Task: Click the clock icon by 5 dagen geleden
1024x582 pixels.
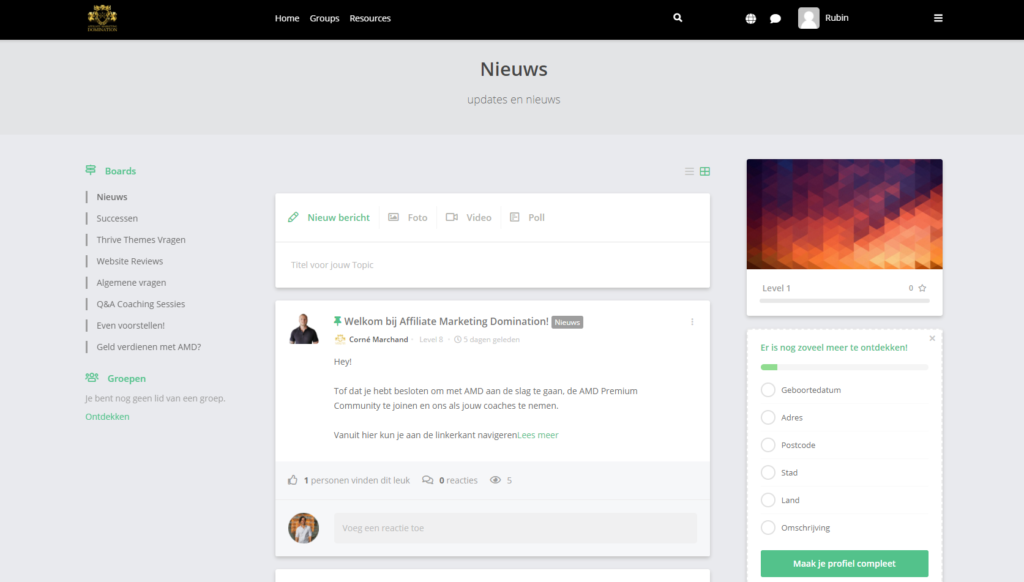Action: click(x=458, y=340)
